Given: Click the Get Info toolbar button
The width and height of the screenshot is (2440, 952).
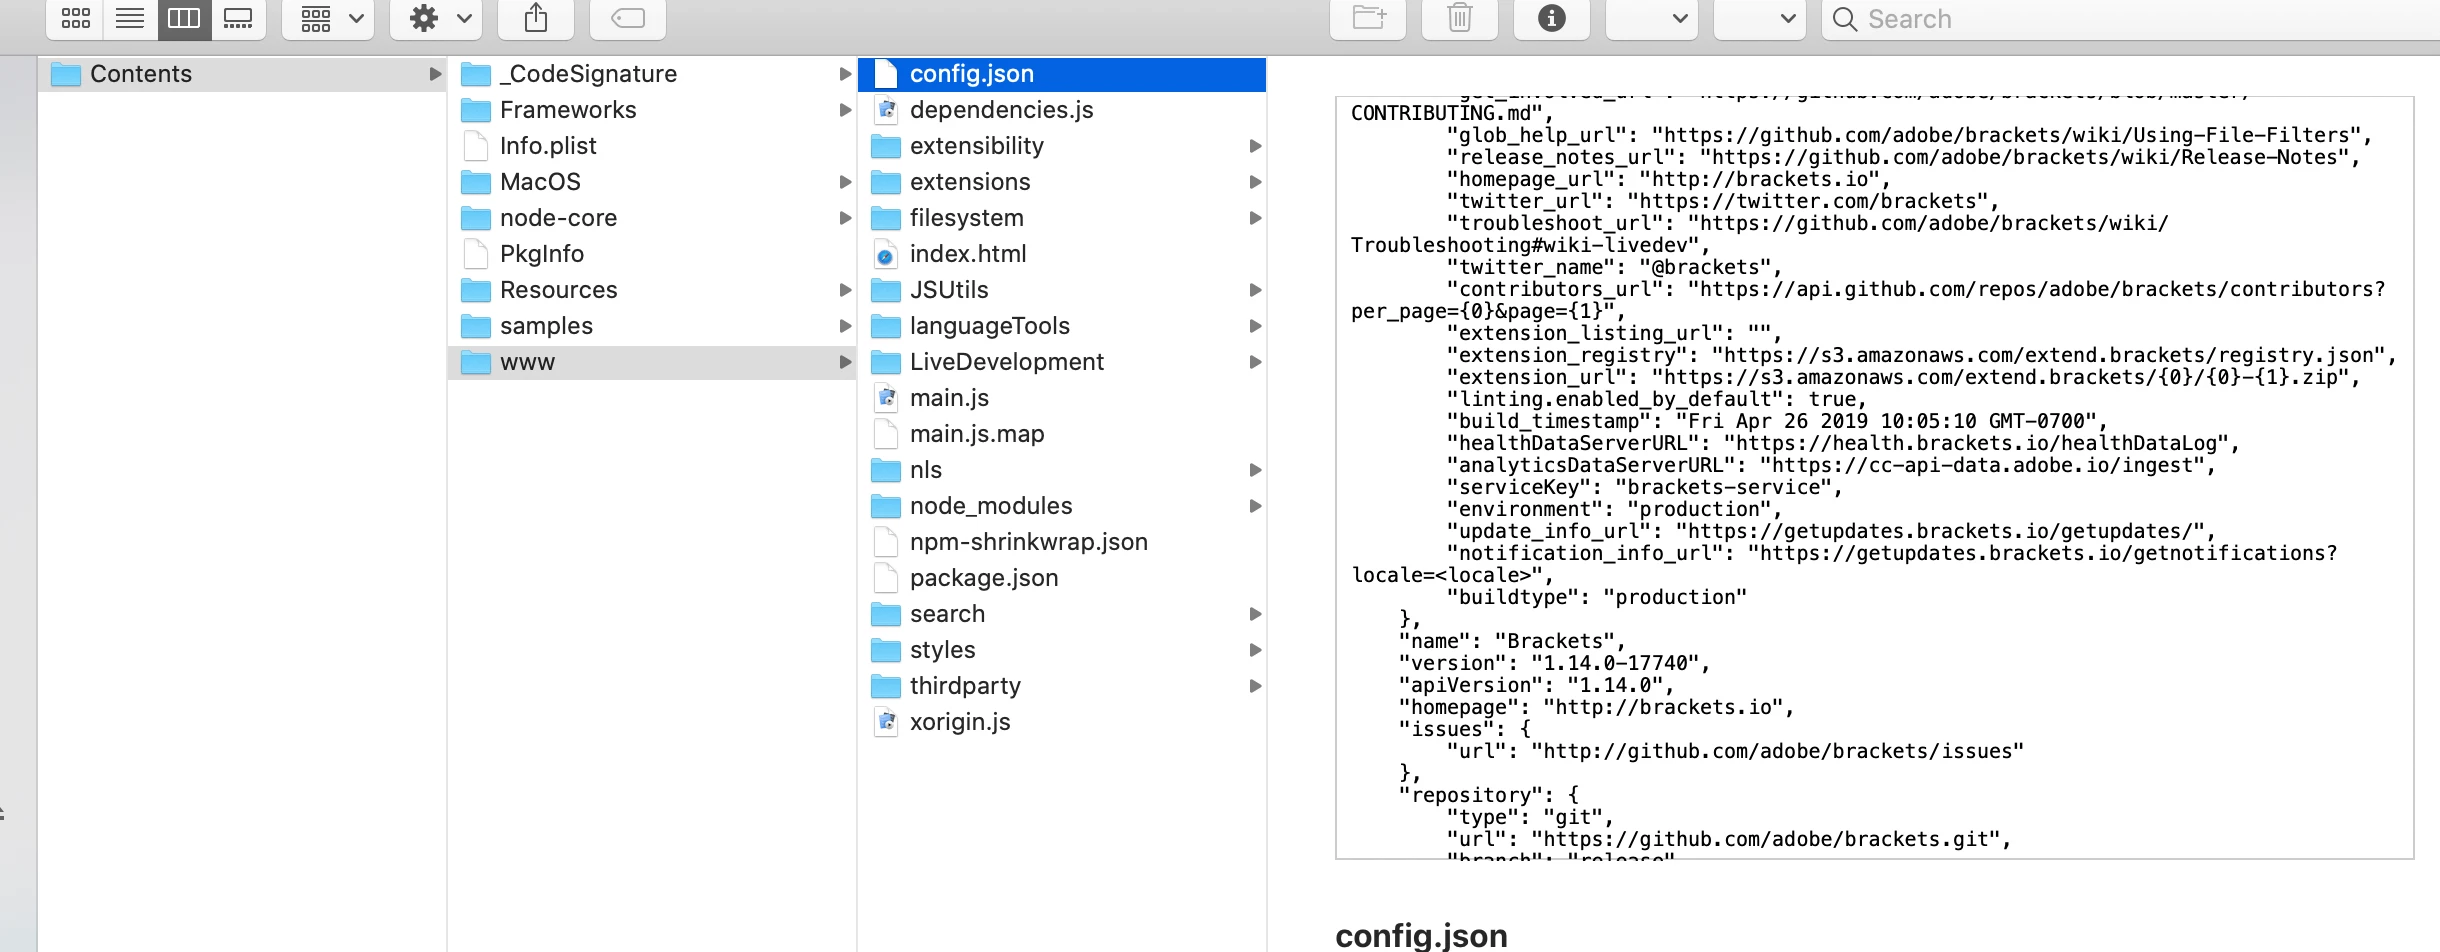Looking at the screenshot, I should [x=1552, y=18].
